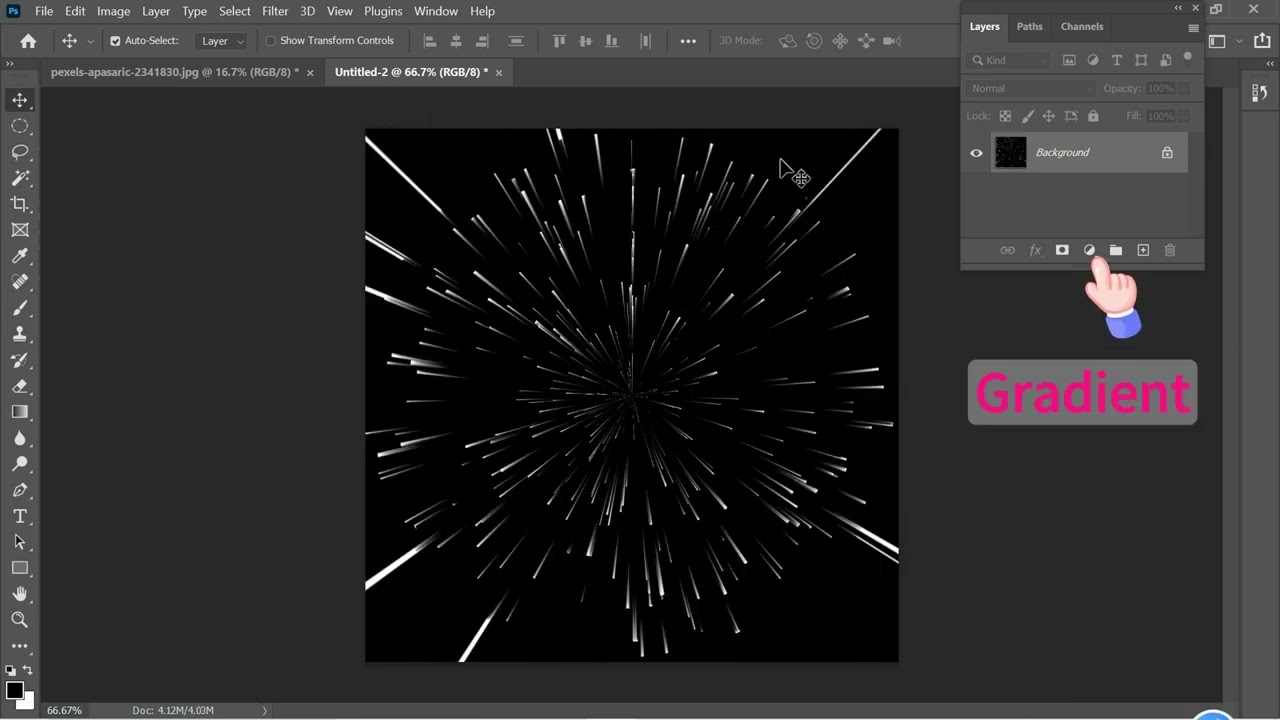Open the Opacity slider dropdown arrow

(x=1185, y=88)
